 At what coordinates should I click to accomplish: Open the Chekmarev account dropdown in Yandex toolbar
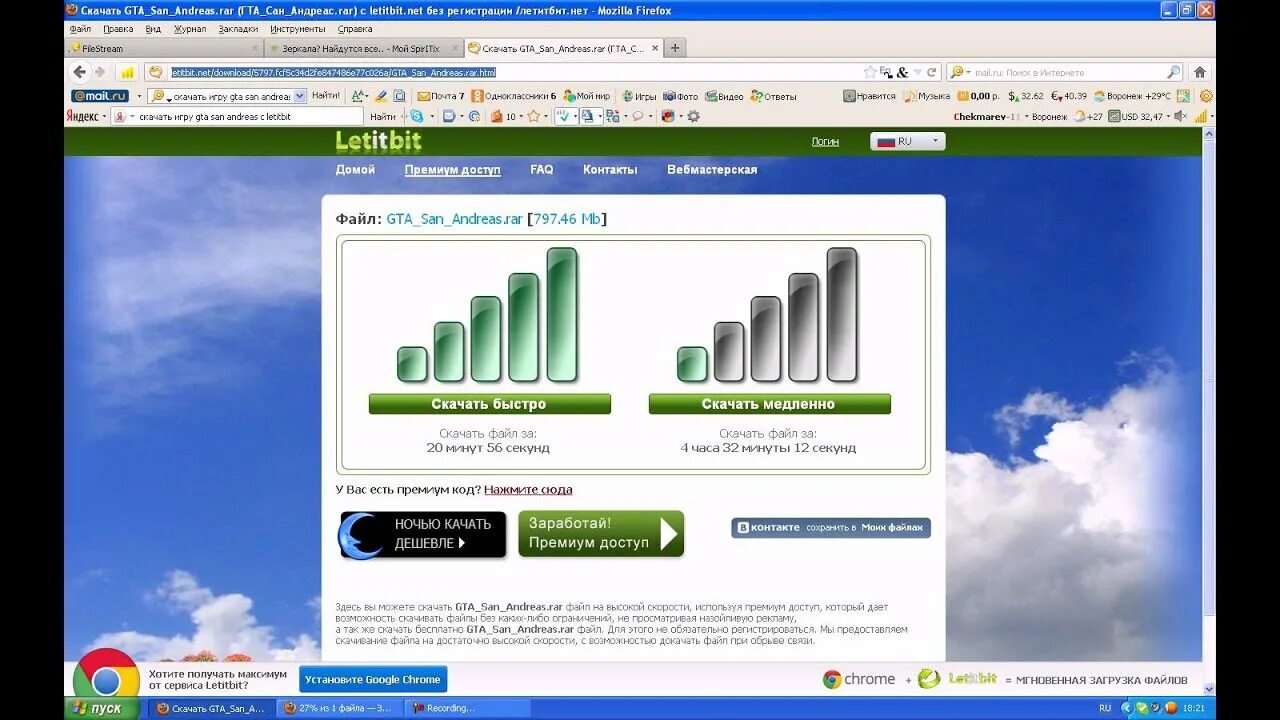coord(988,116)
